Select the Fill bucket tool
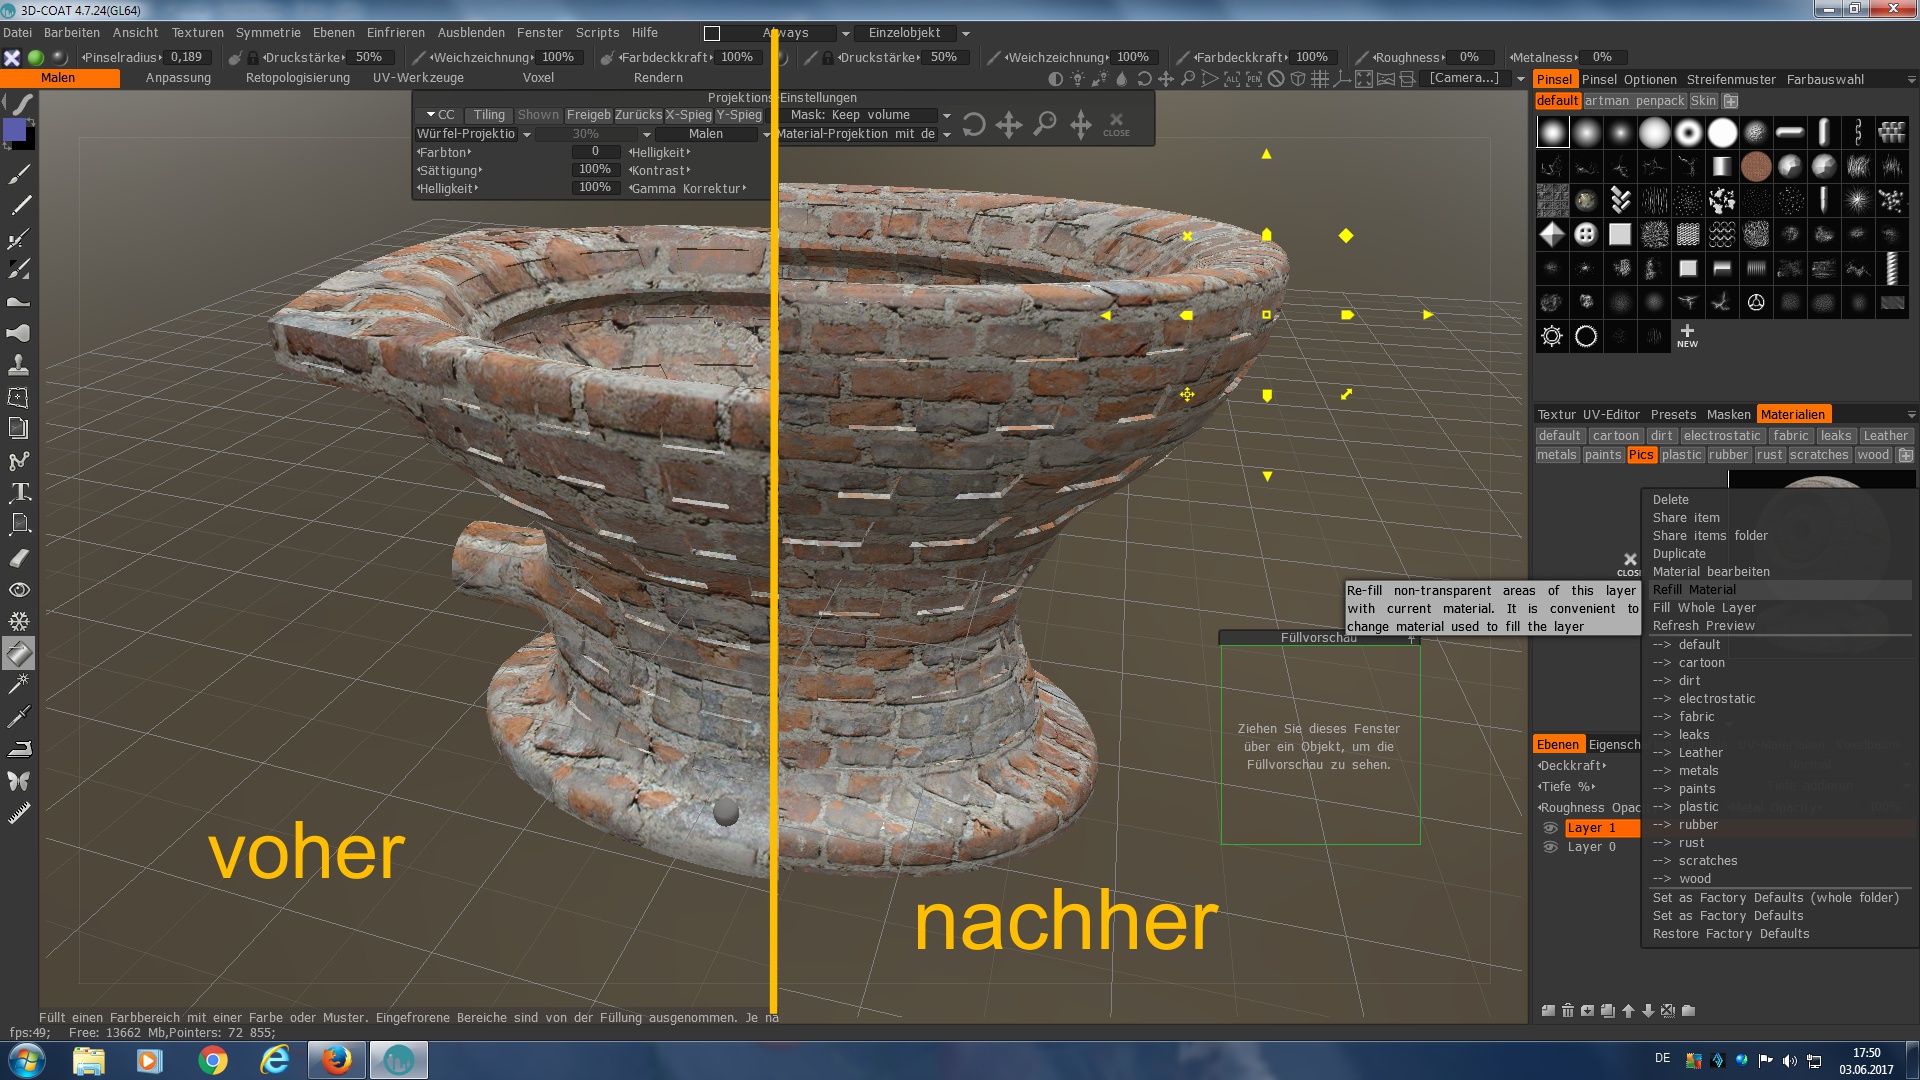Screen dimensions: 1920x1080 coord(19,654)
